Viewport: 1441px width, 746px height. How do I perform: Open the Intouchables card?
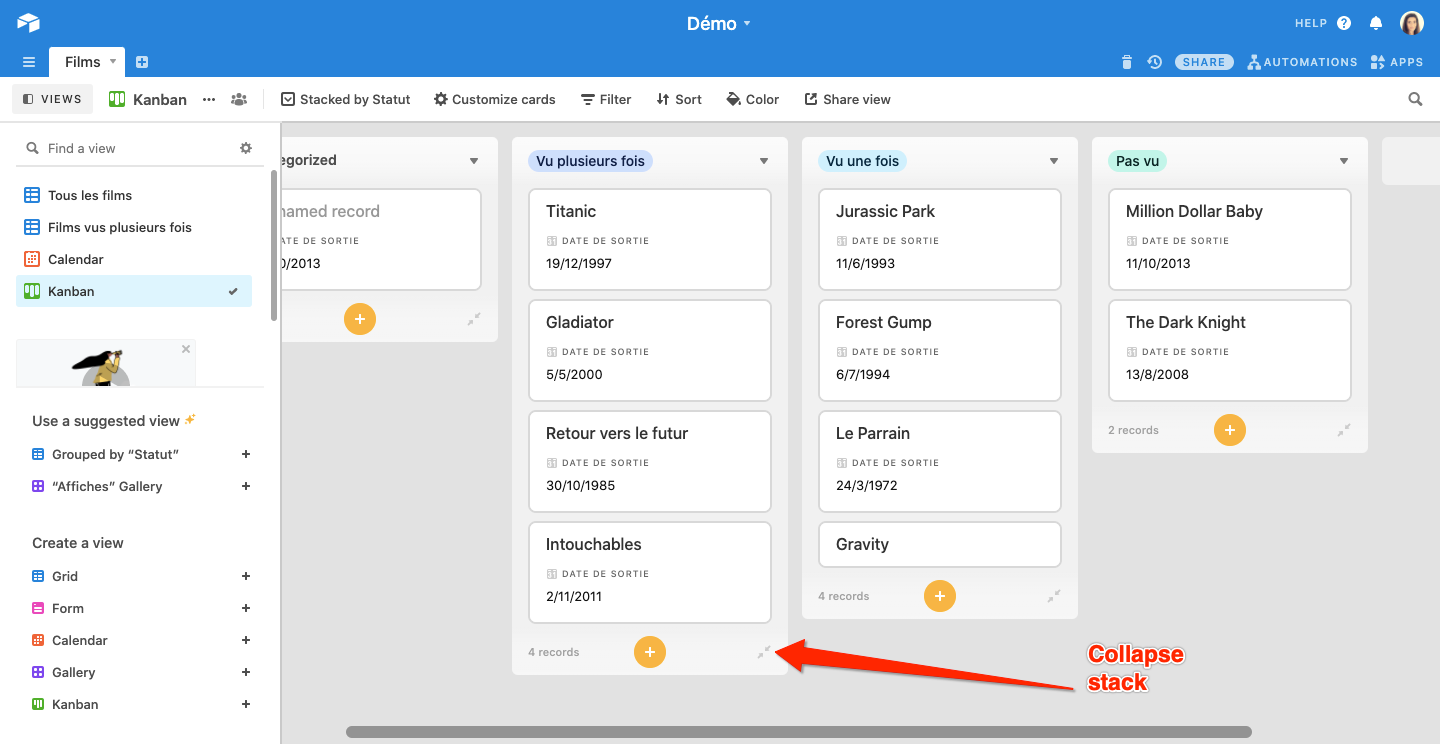pos(650,573)
